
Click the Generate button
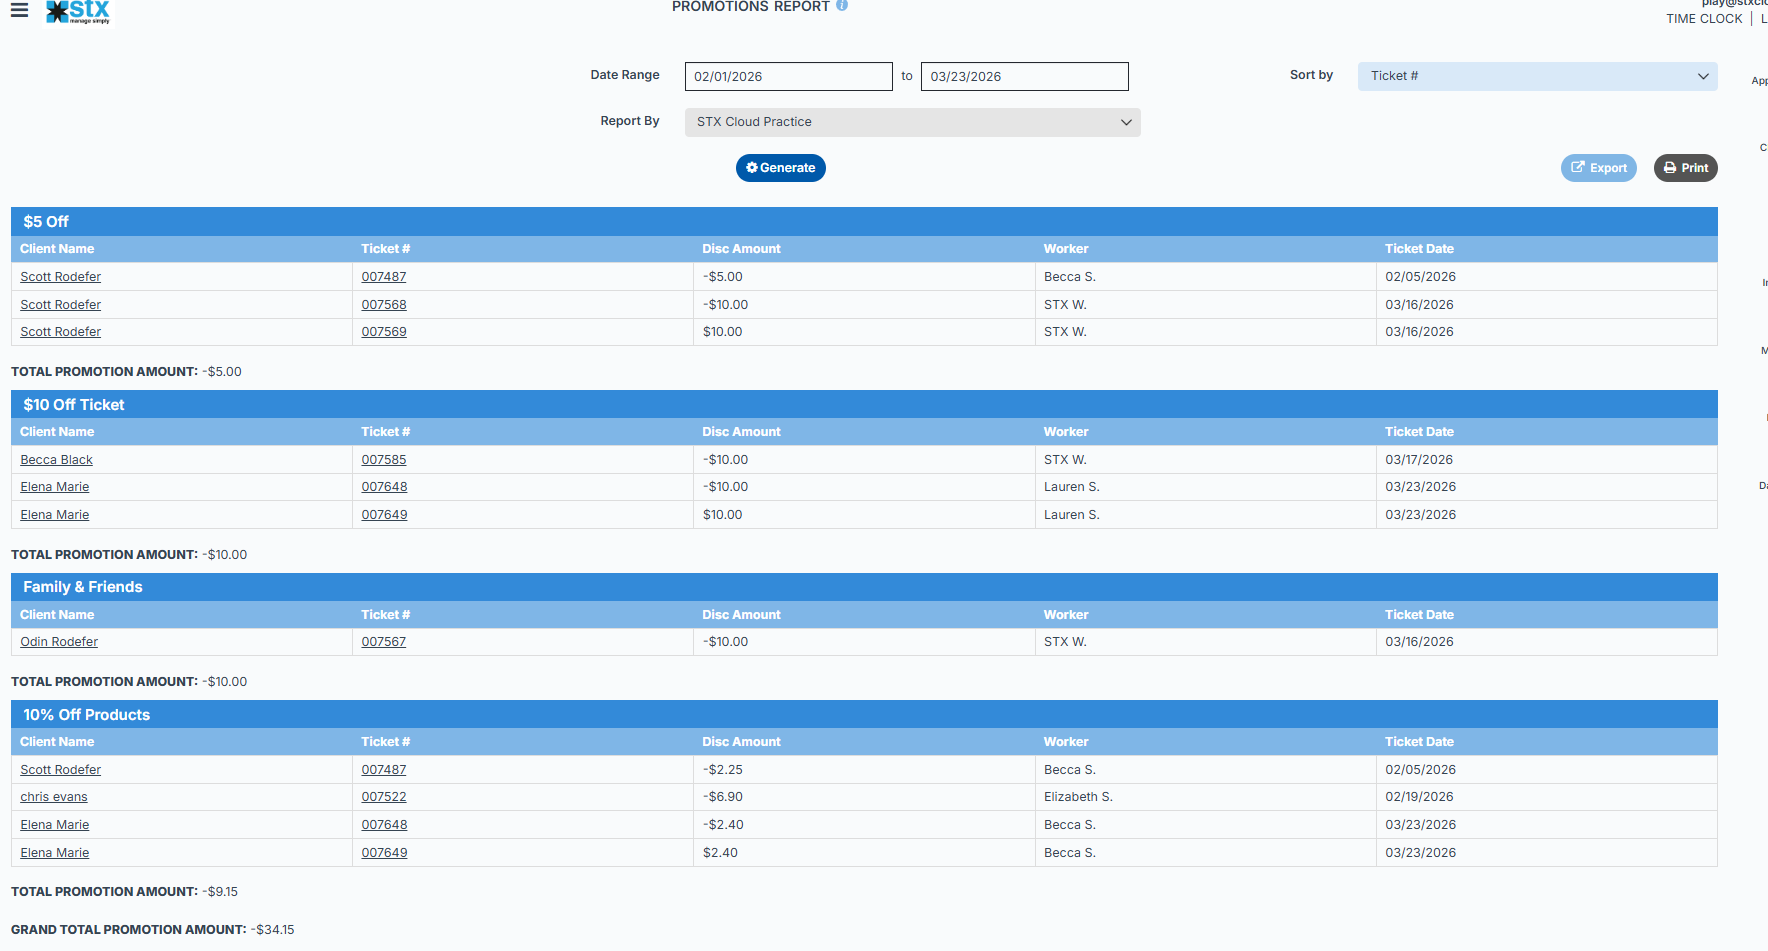point(780,168)
